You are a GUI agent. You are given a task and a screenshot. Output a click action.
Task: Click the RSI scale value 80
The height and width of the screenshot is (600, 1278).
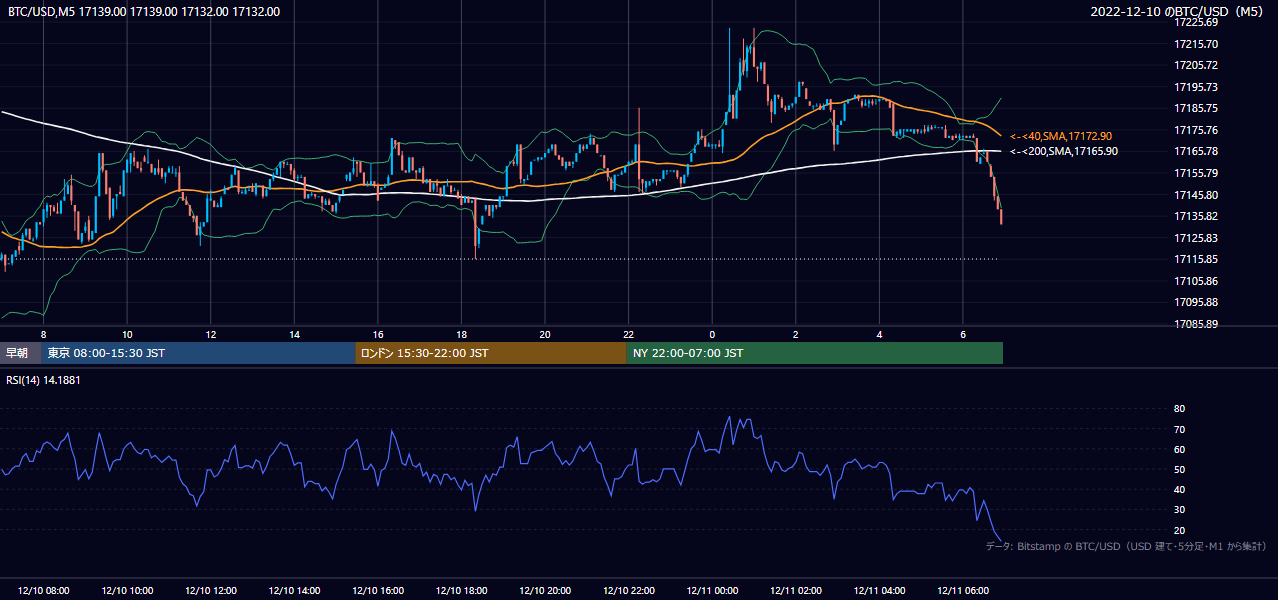coord(1179,409)
